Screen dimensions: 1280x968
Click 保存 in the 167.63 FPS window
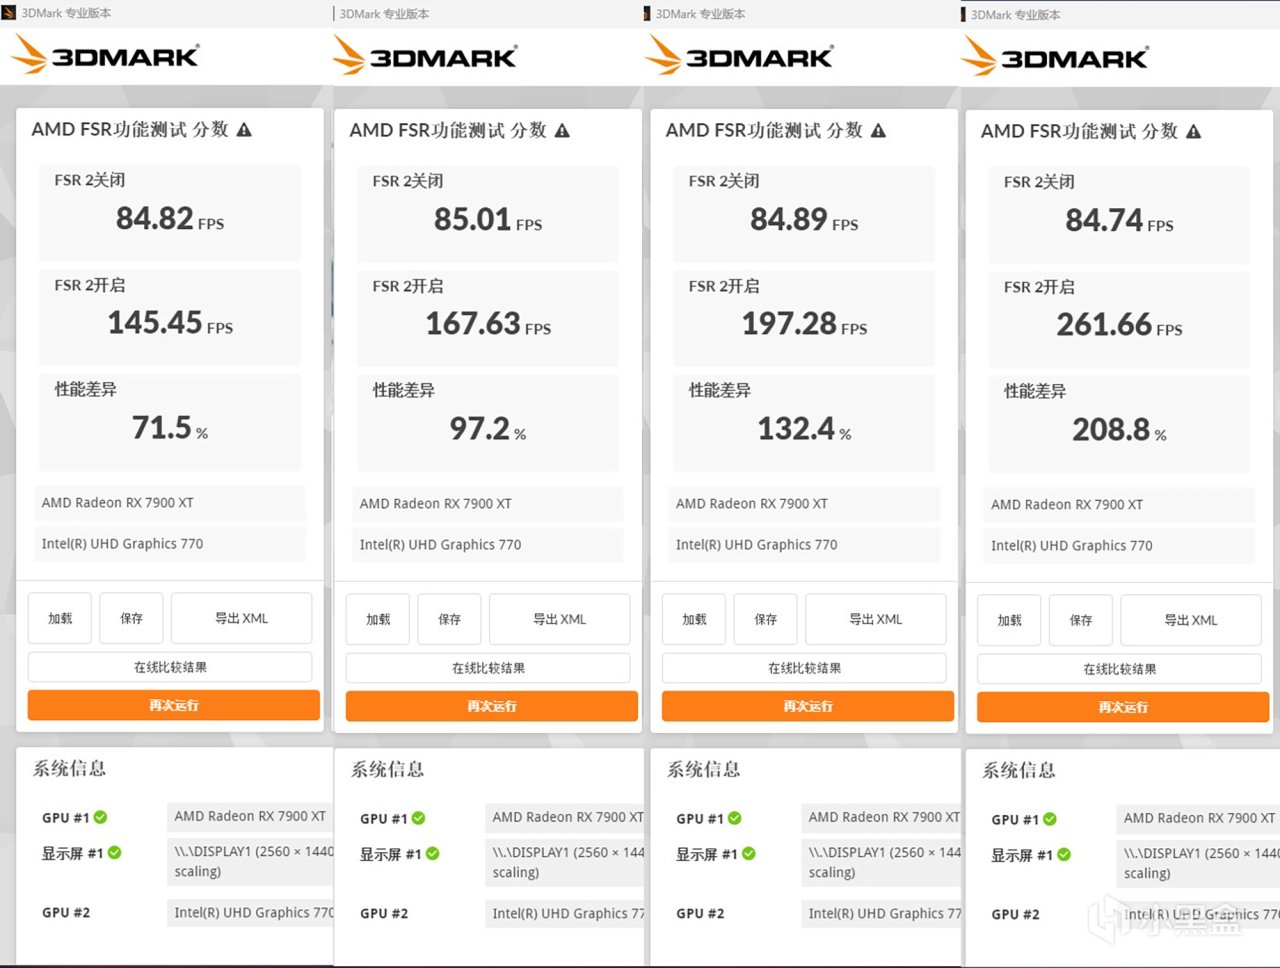click(449, 619)
